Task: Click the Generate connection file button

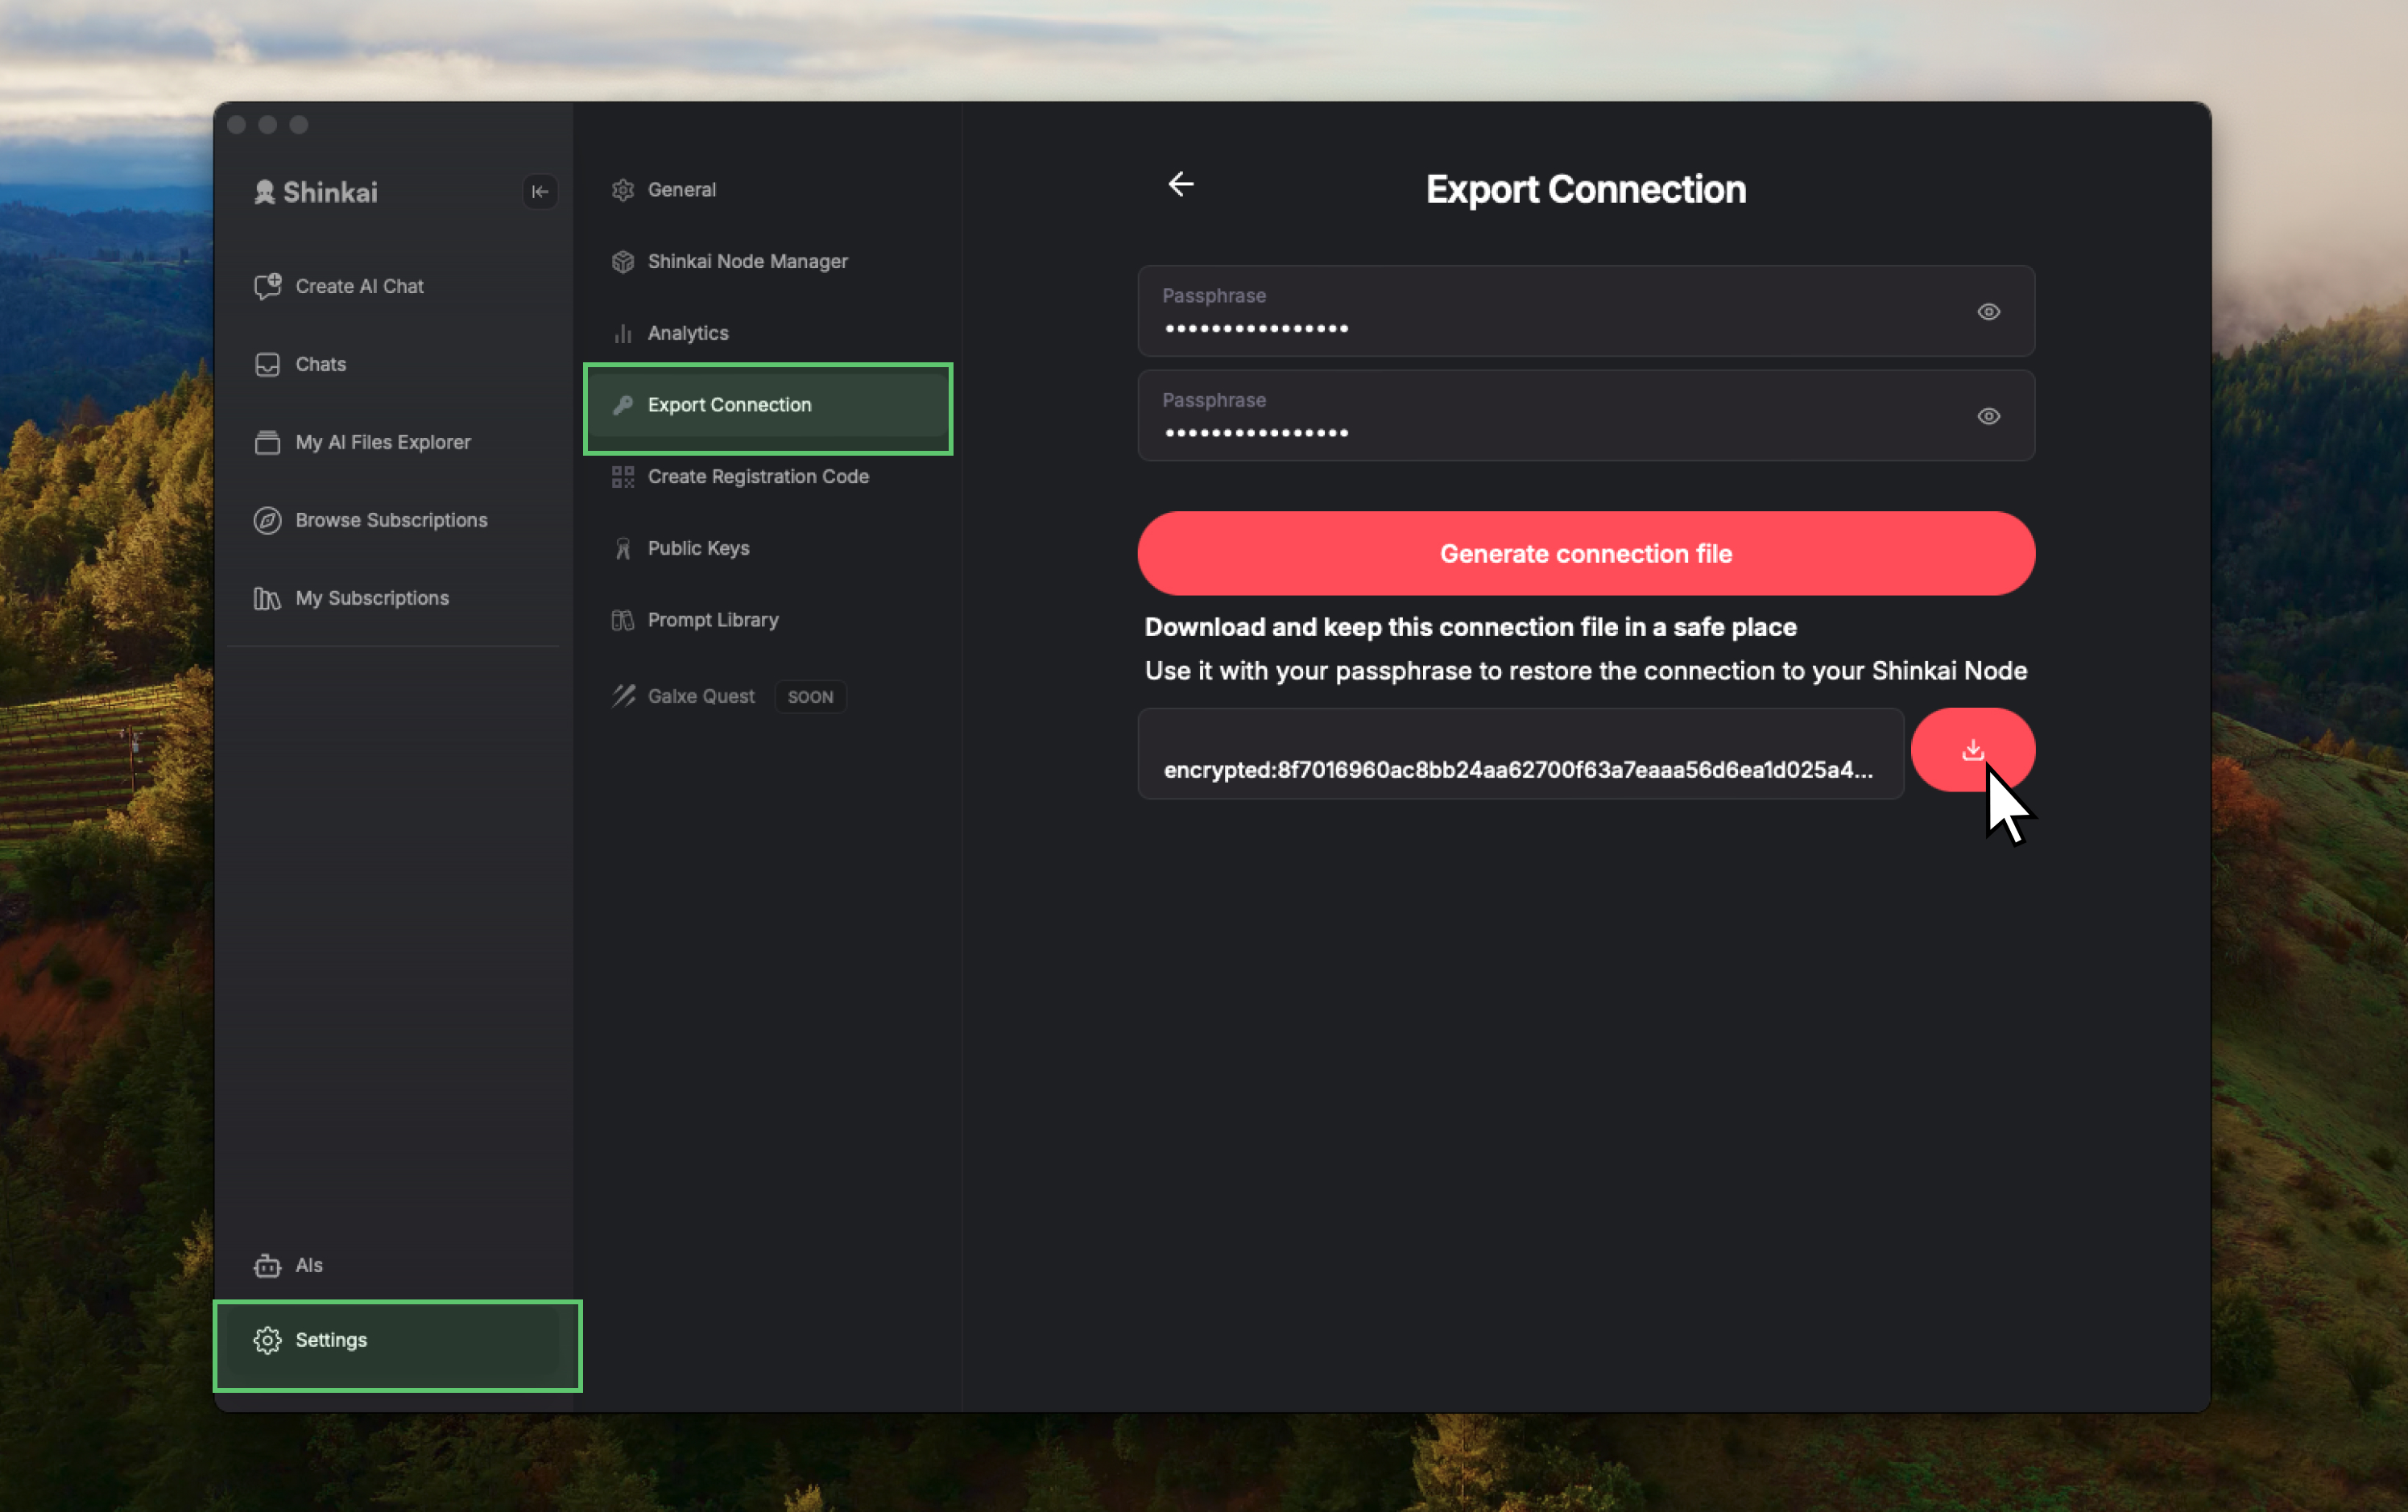Action: 1585,553
